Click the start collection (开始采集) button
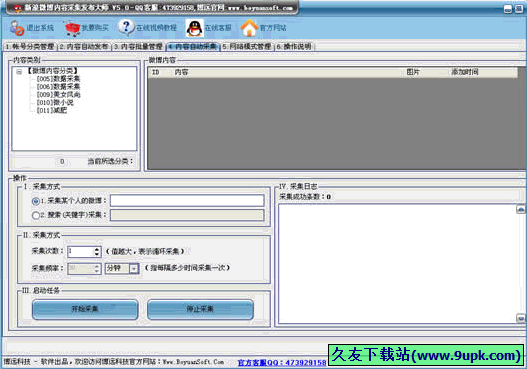 click(x=85, y=309)
